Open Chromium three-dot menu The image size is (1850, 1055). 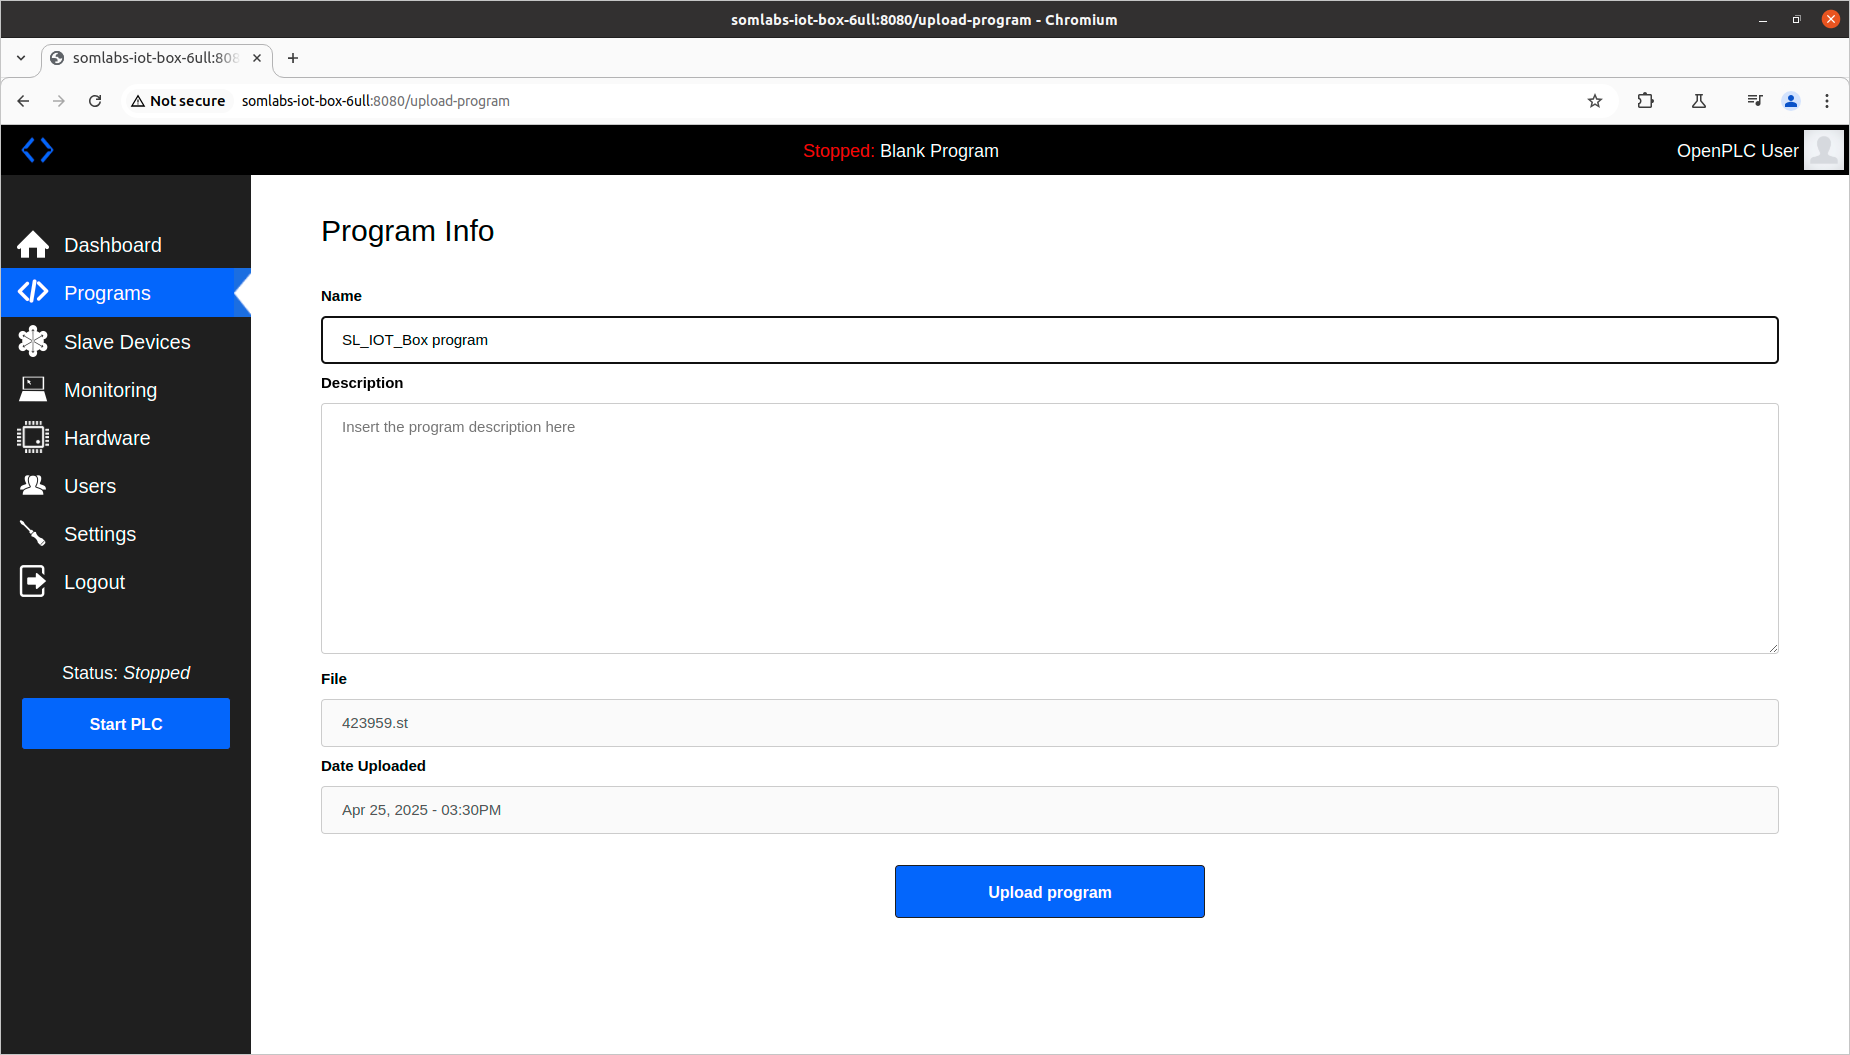click(1827, 101)
